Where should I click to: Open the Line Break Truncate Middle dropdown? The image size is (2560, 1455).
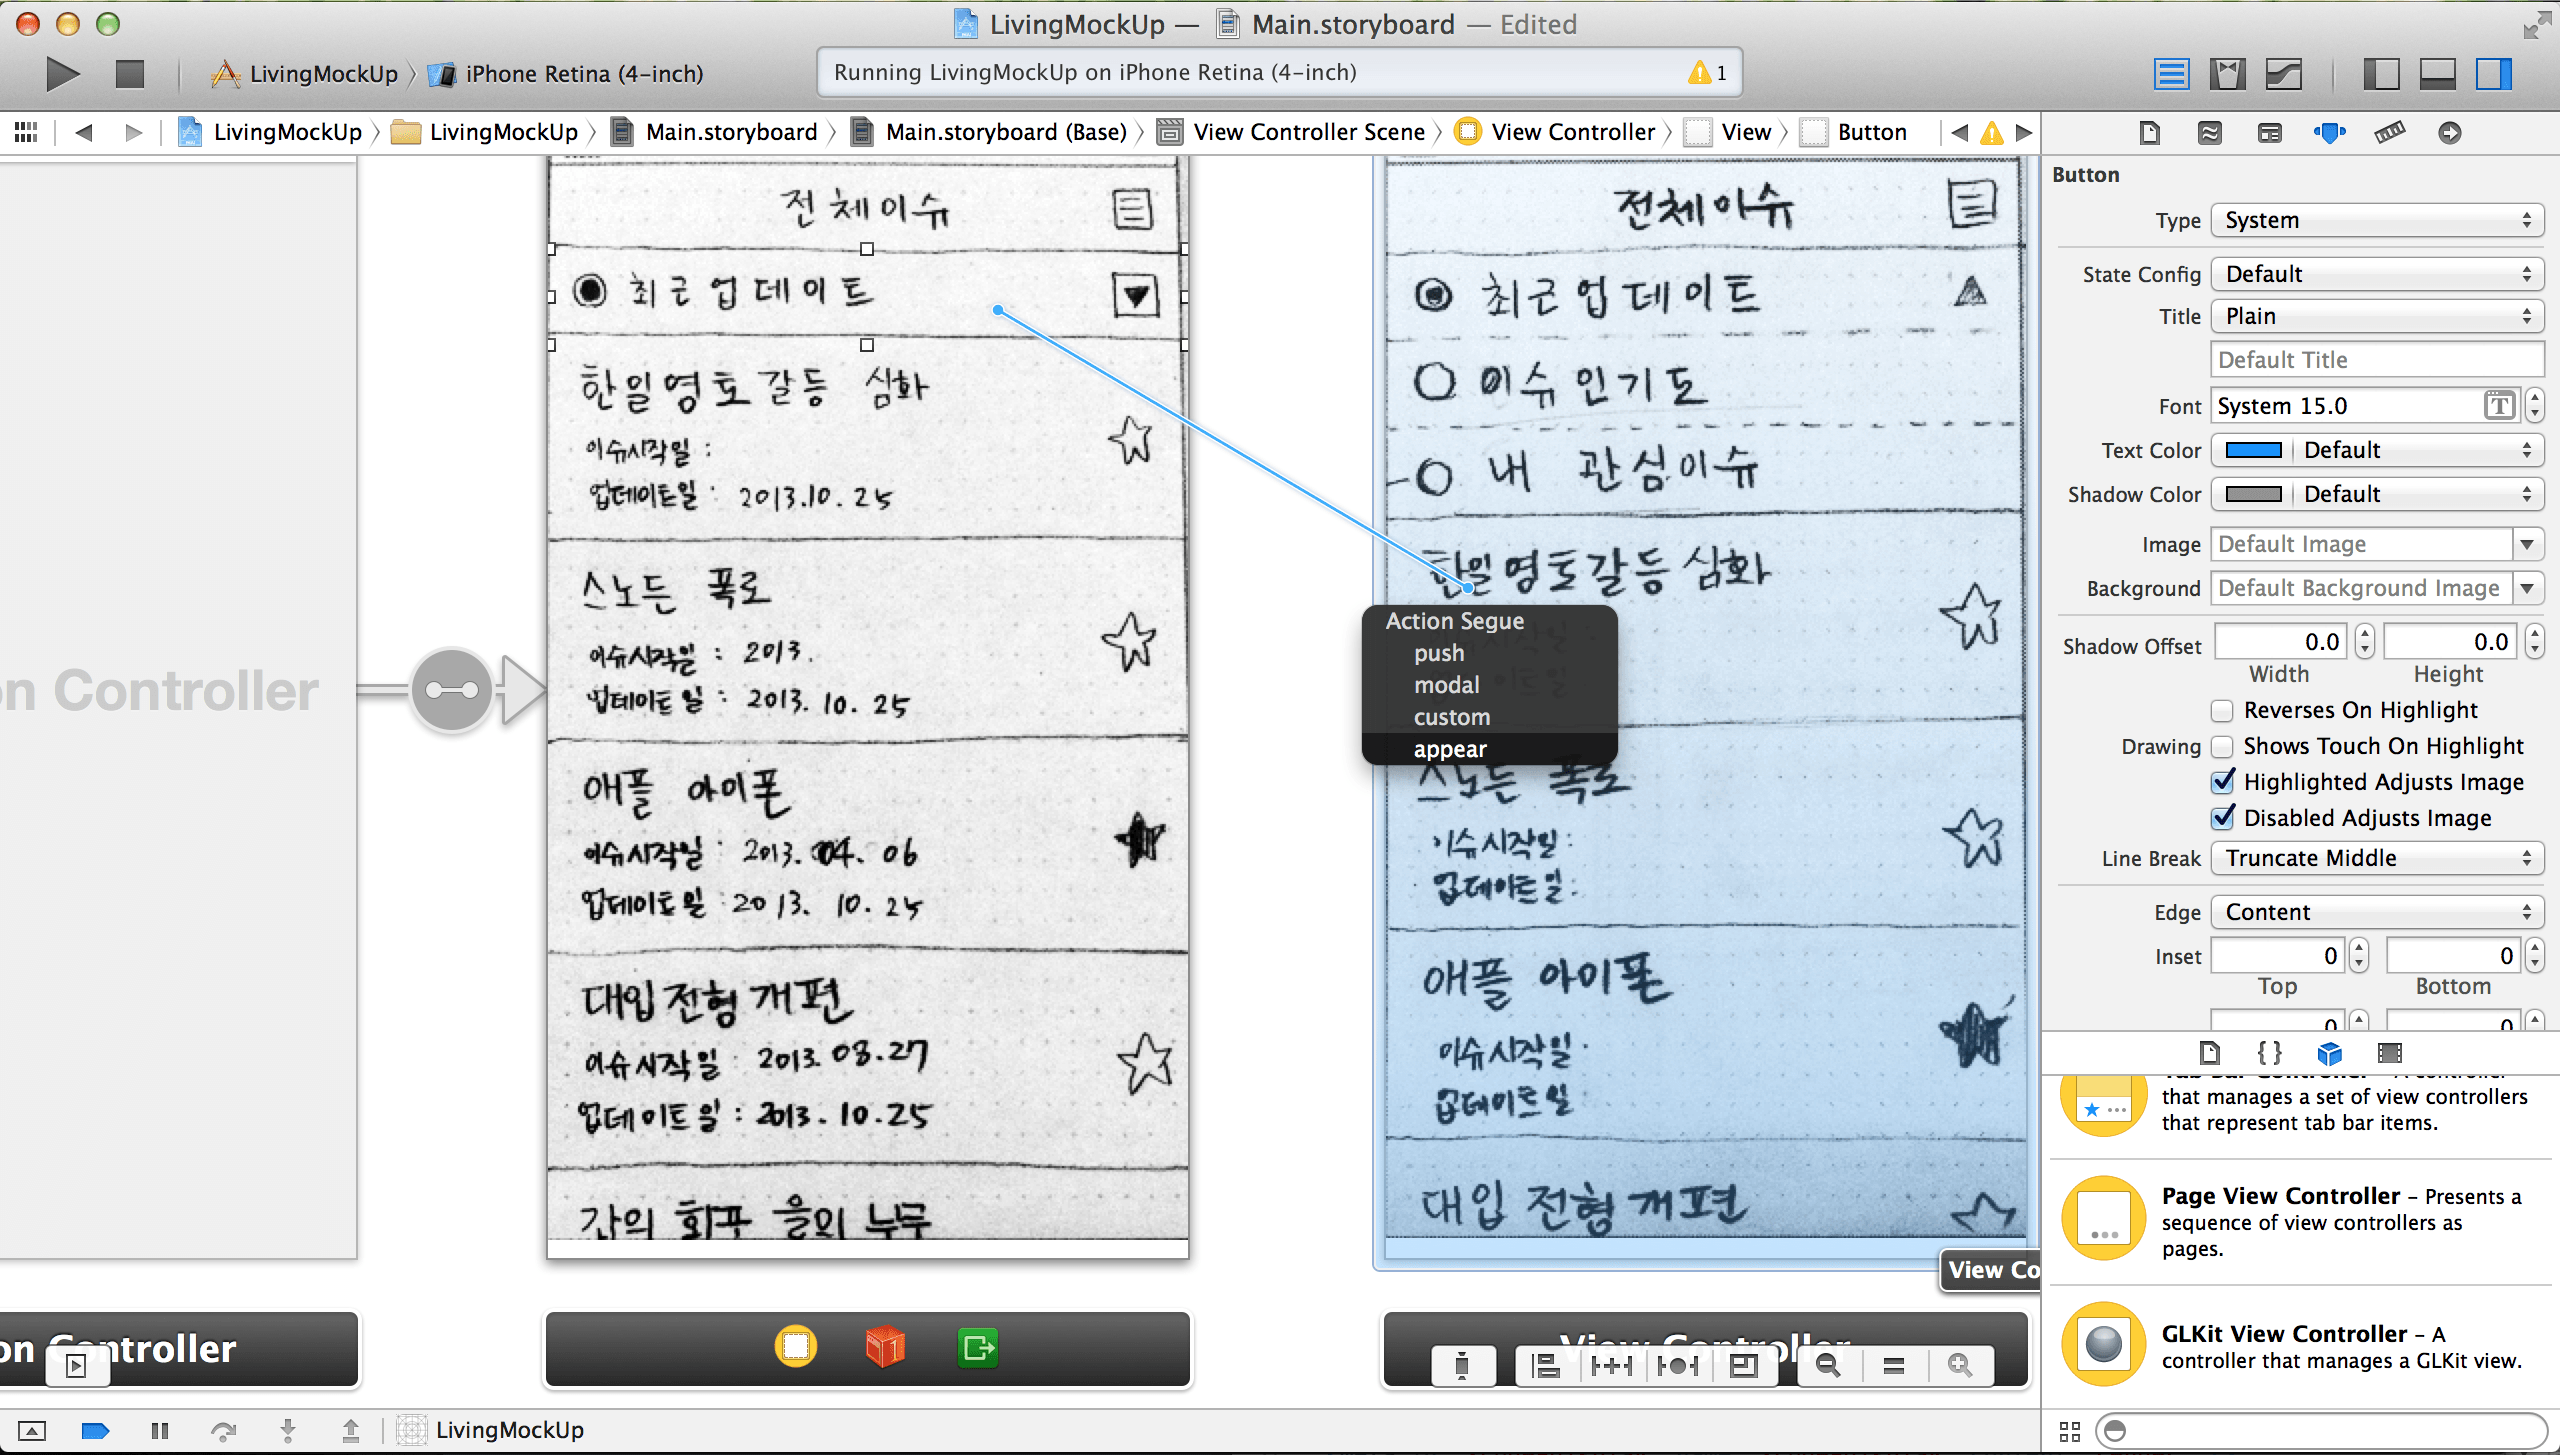tap(2376, 858)
